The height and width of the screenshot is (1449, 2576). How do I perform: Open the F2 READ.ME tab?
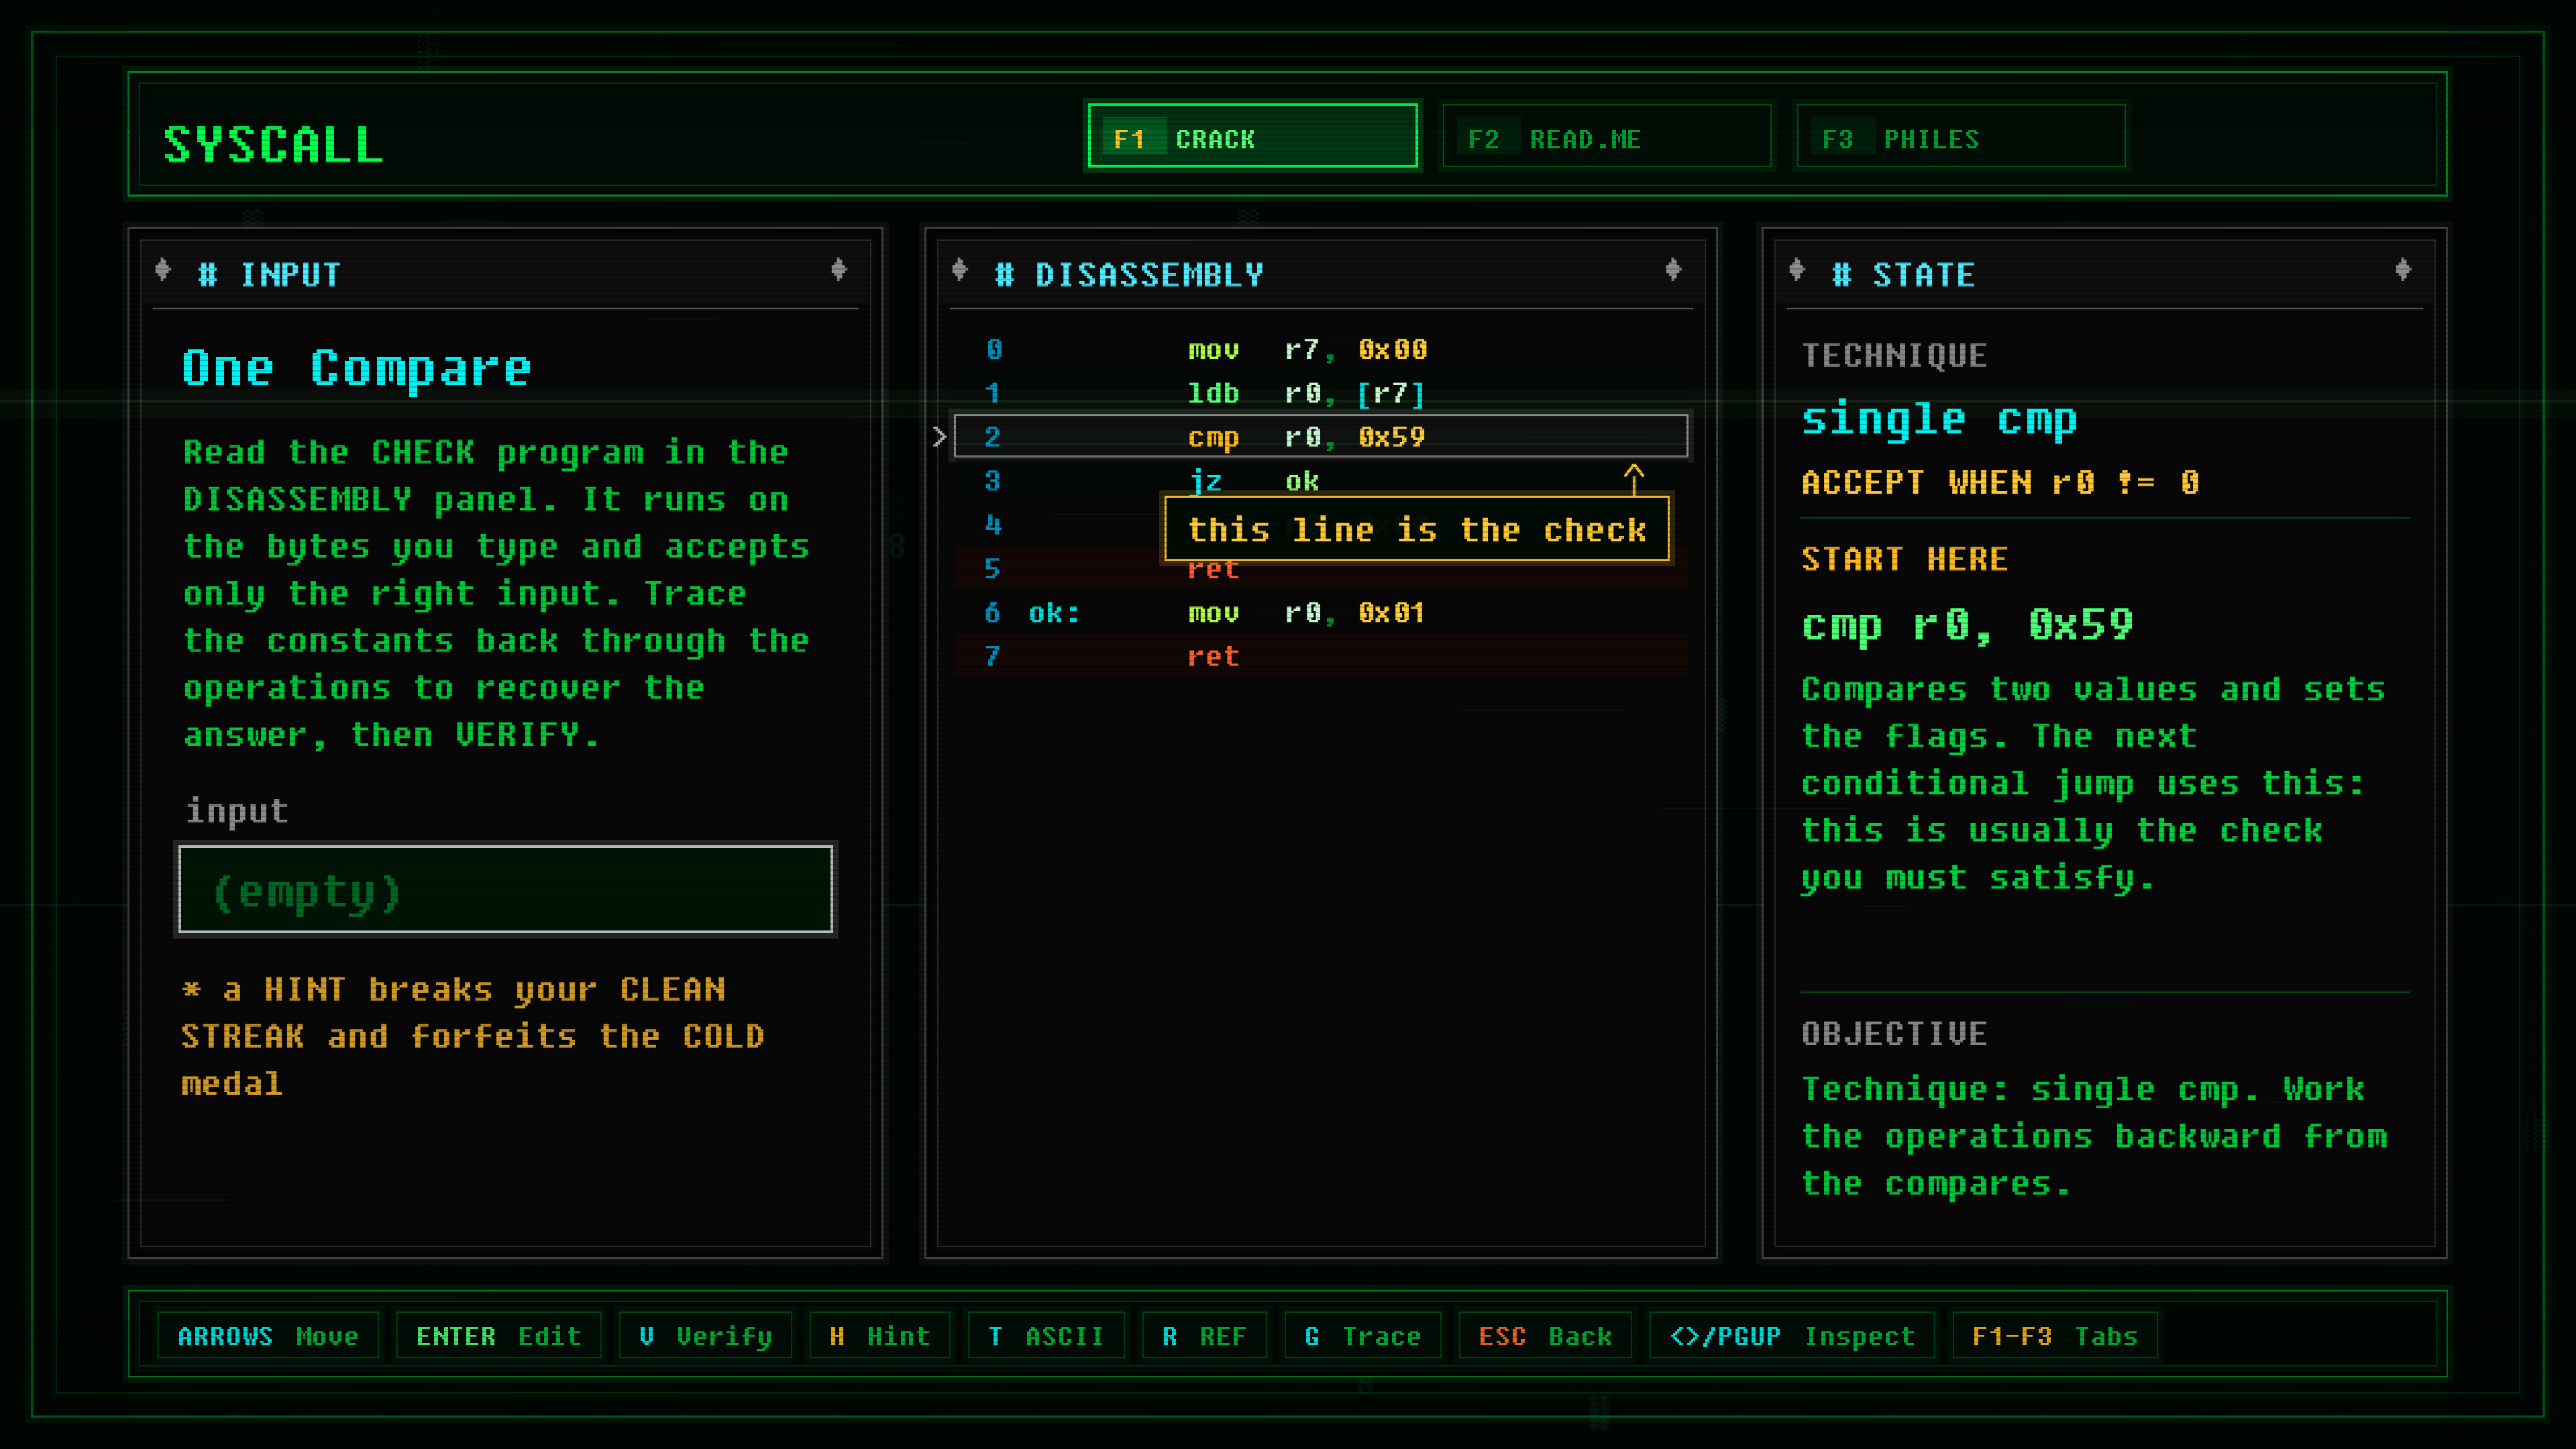(1606, 136)
